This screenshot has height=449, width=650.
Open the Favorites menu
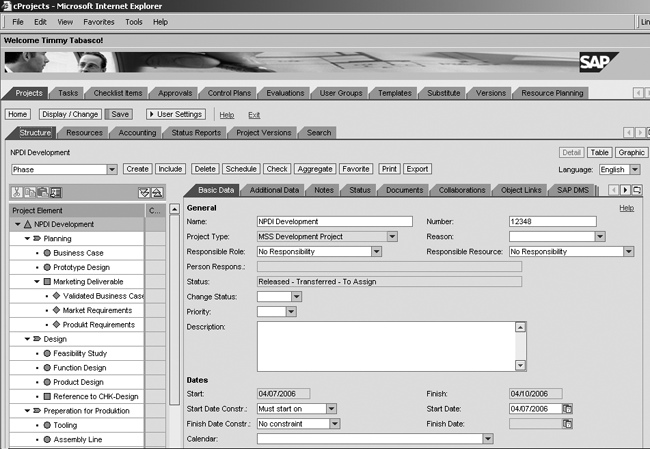coord(99,22)
